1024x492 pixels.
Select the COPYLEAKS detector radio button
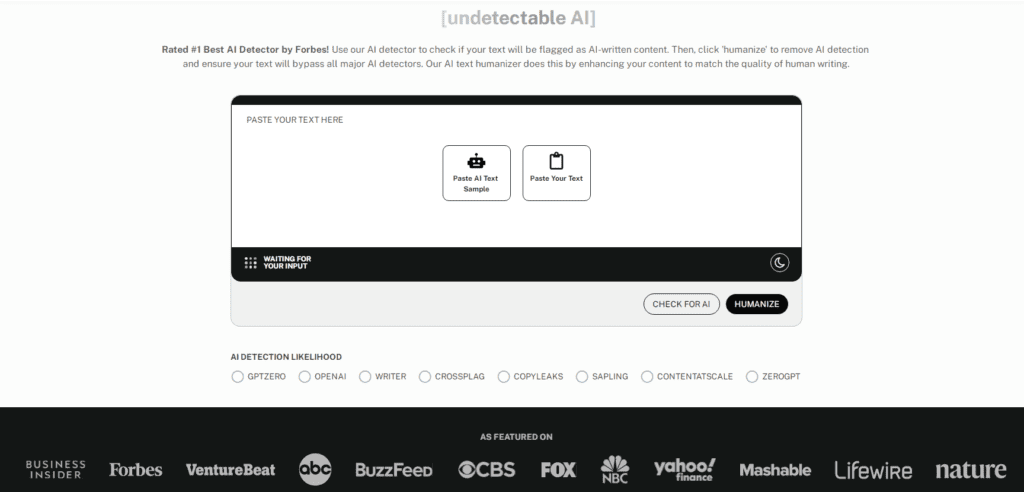coord(503,377)
